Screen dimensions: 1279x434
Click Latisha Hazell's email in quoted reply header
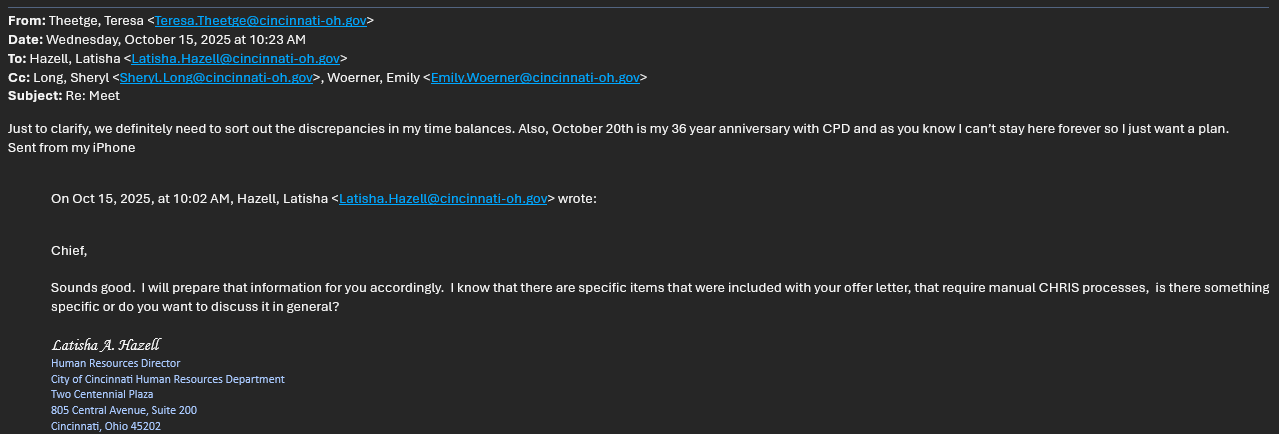(443, 199)
